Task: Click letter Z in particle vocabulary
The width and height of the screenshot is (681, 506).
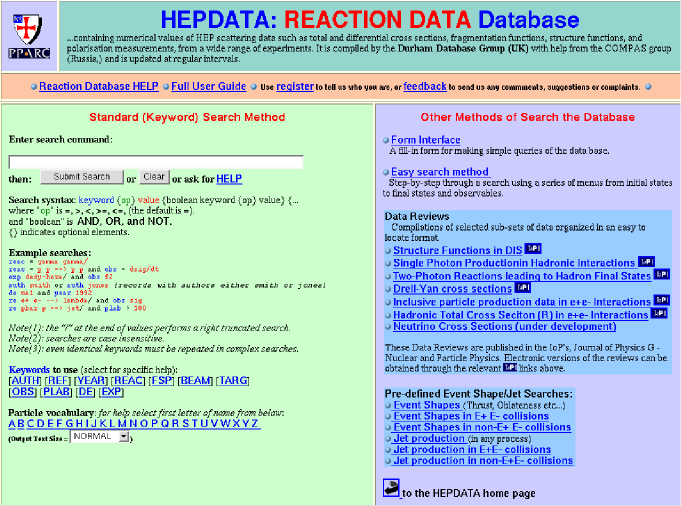Action: tap(255, 423)
